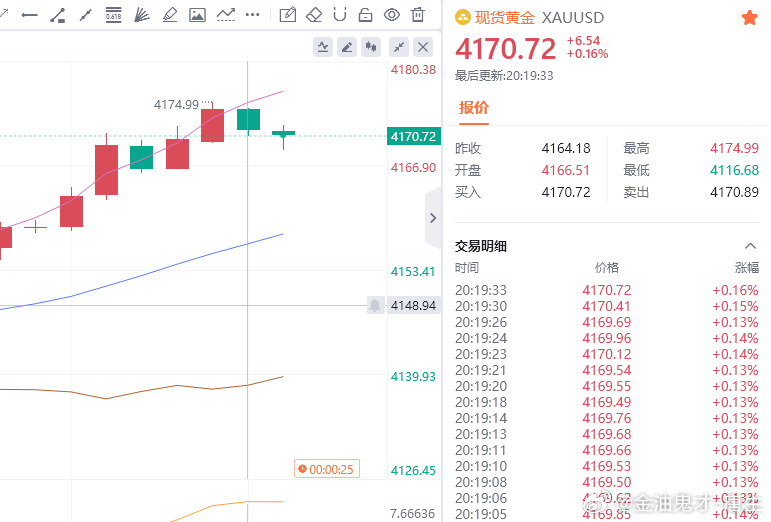Image resolution: width=771 pixels, height=522 pixels.
Task: Click the 开盘 value 4166.51
Action: 565,171
